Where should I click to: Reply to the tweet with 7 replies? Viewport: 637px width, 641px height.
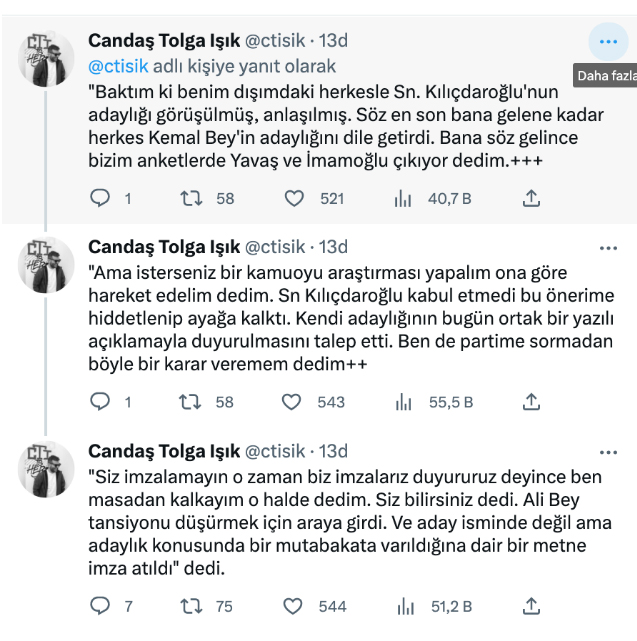(99, 606)
